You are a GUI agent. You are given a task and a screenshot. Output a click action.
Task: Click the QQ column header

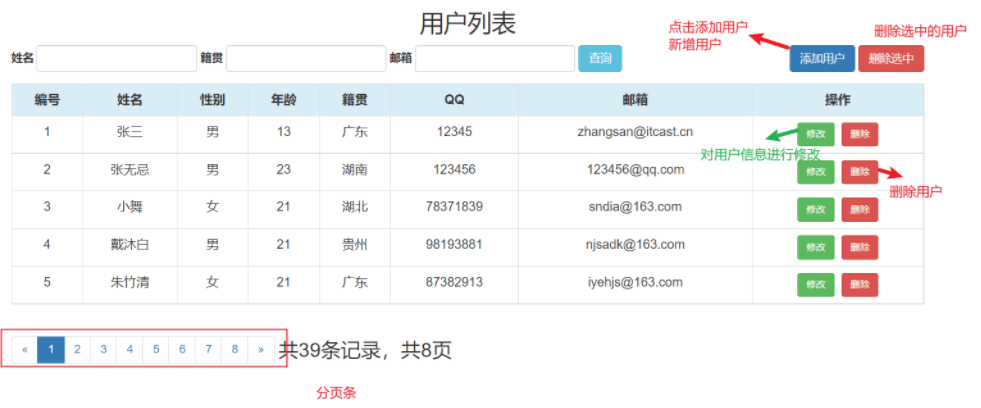pyautogui.click(x=454, y=99)
